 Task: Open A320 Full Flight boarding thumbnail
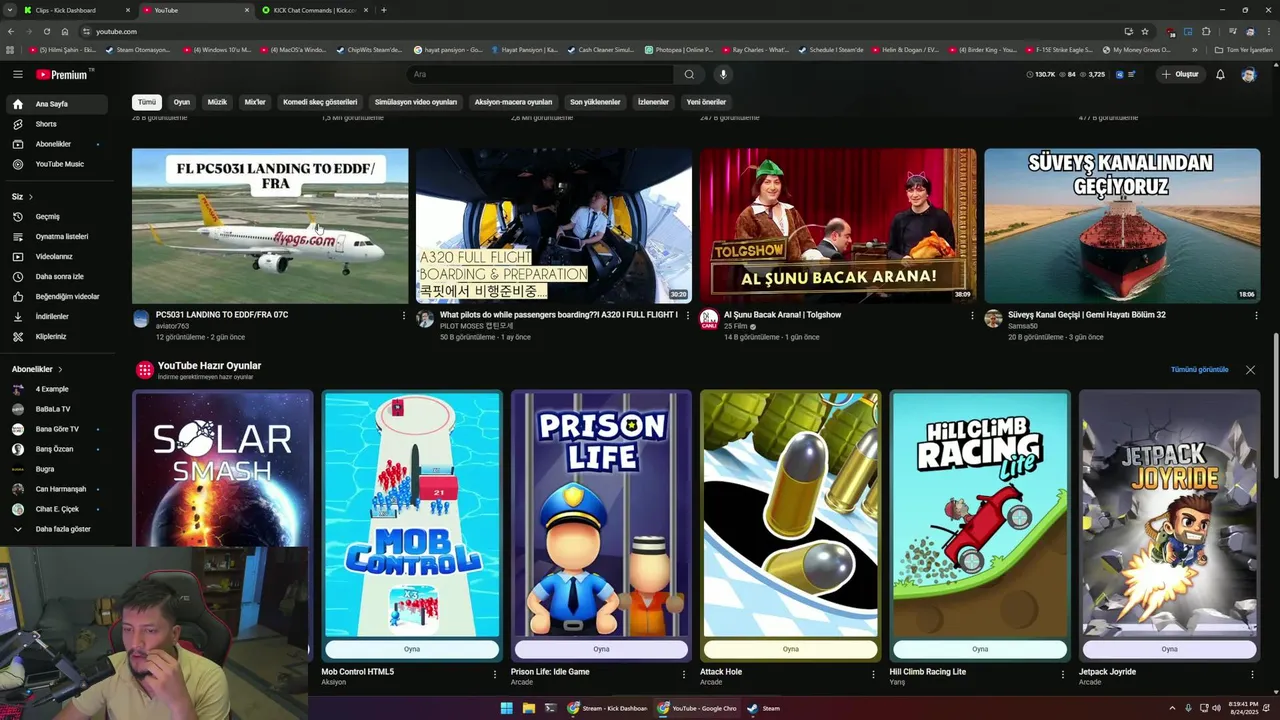tap(554, 226)
